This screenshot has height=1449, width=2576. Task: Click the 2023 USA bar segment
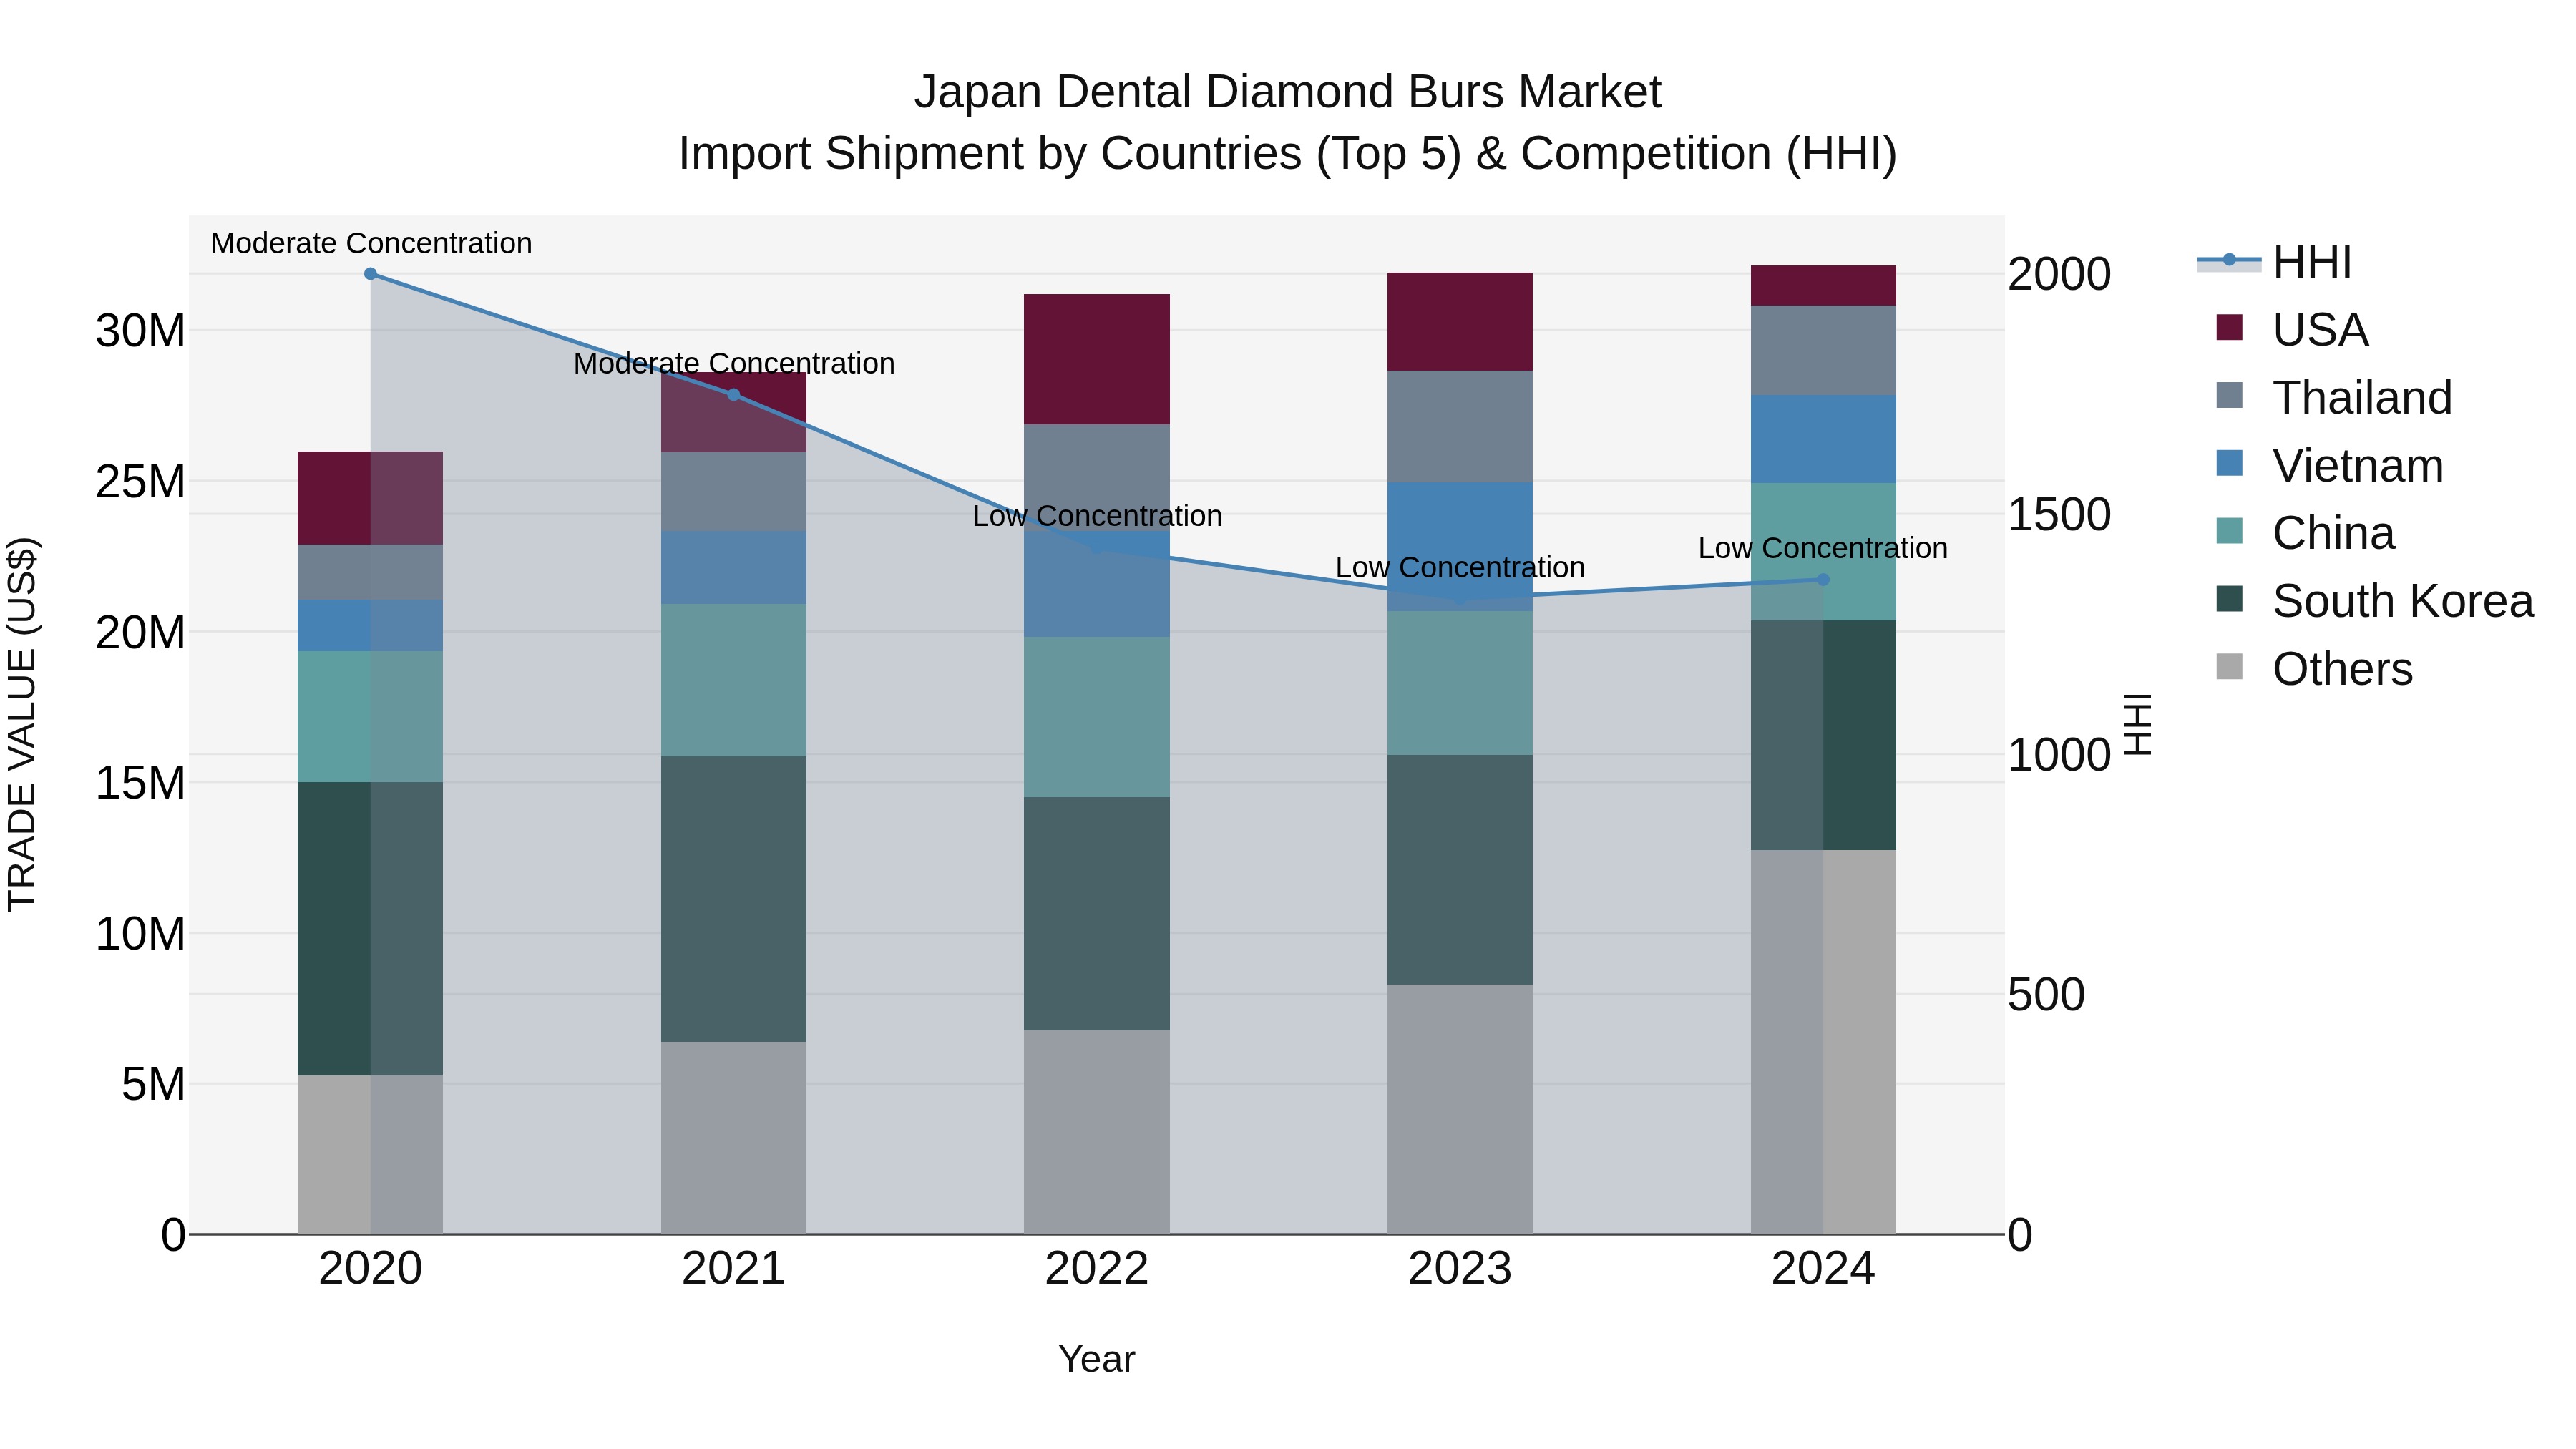(x=1460, y=322)
